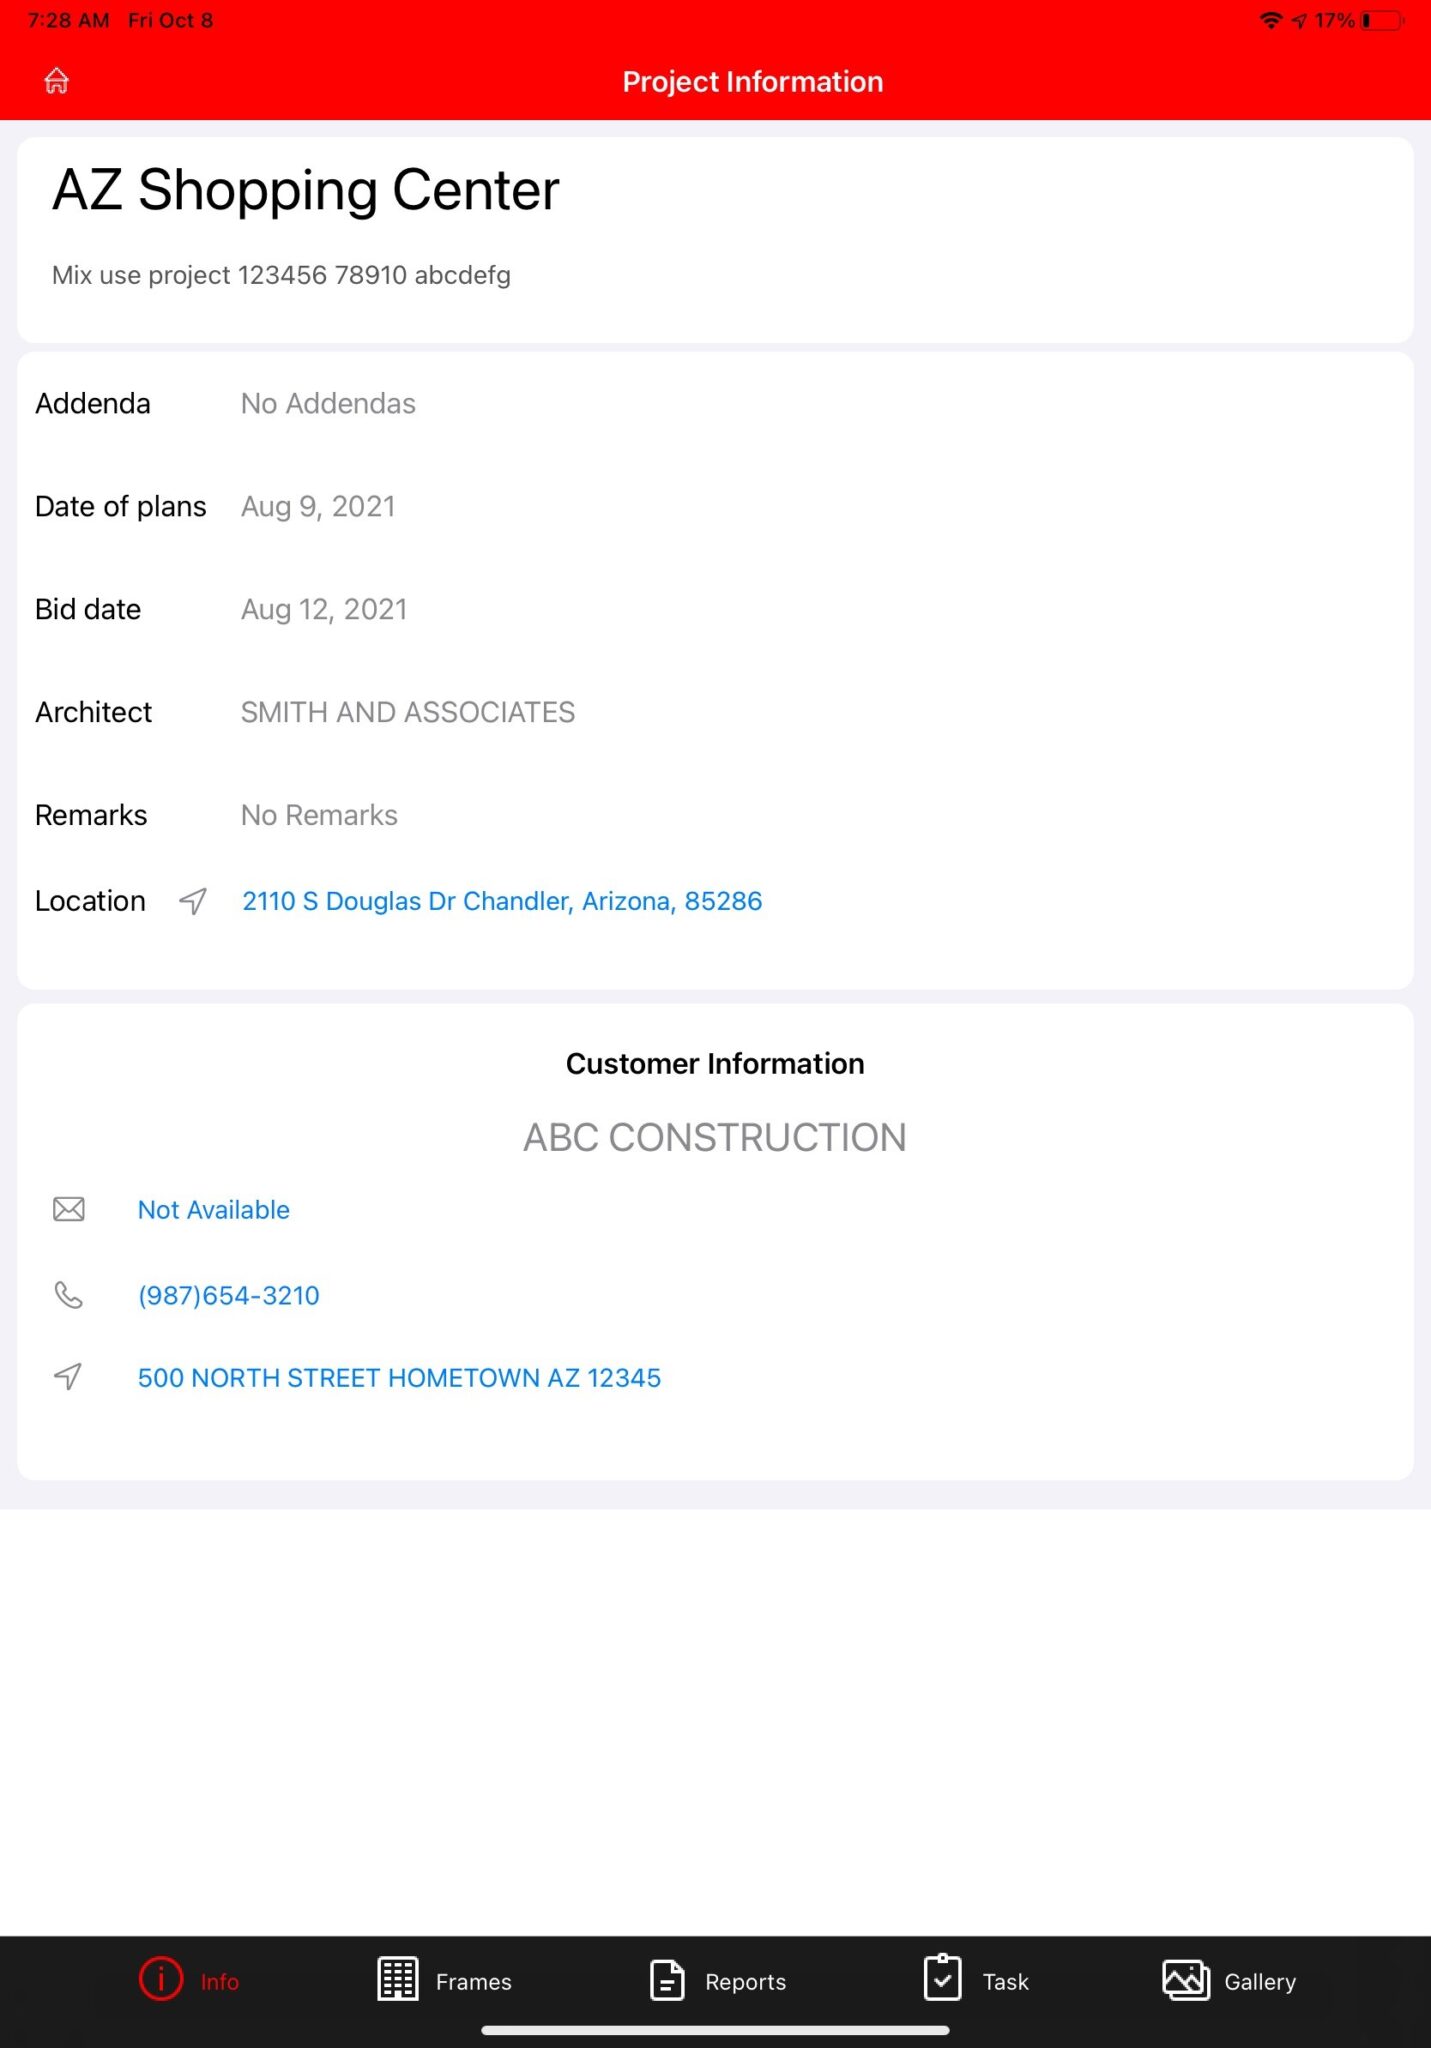Click the ABC CONSTRUCTION customer name
The image size is (1431, 2048).
714,1136
